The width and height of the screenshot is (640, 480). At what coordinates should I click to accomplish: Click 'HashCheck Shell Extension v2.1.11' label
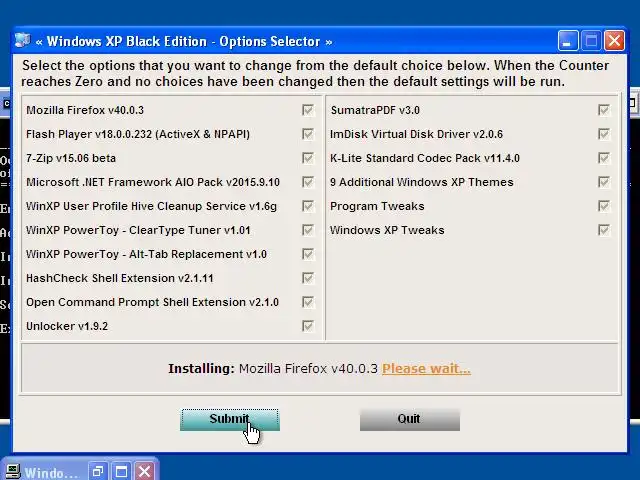tap(120, 278)
